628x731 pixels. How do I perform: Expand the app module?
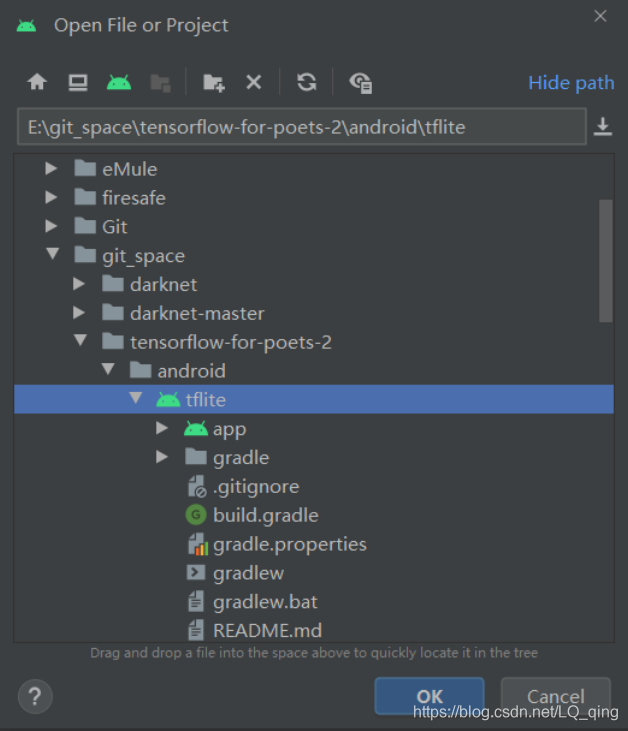(x=162, y=428)
